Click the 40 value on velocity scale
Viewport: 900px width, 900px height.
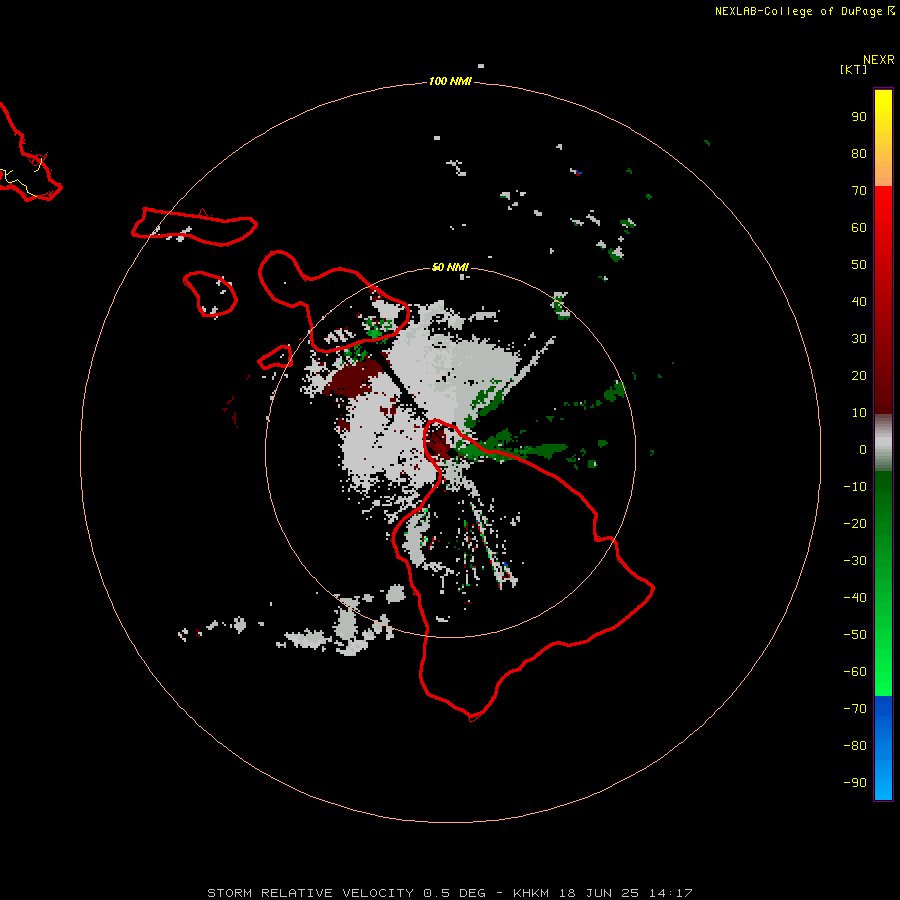(859, 302)
